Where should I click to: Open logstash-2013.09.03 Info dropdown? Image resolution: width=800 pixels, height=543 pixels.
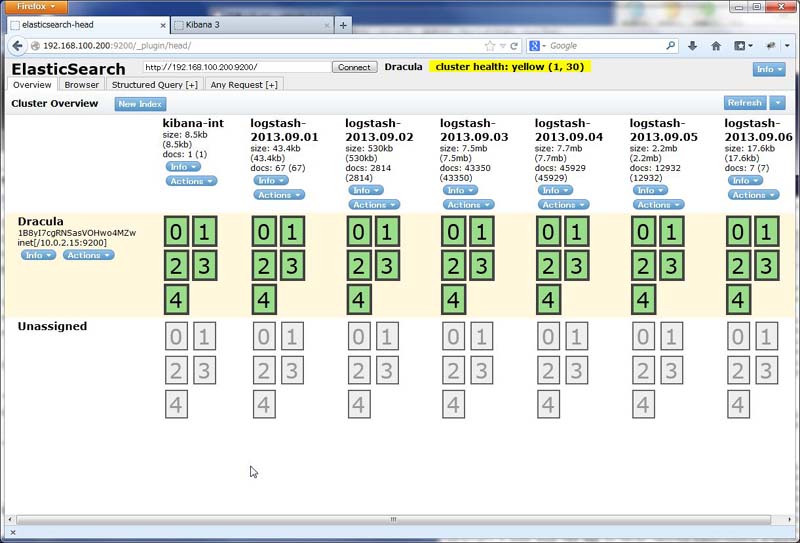[x=460, y=190]
